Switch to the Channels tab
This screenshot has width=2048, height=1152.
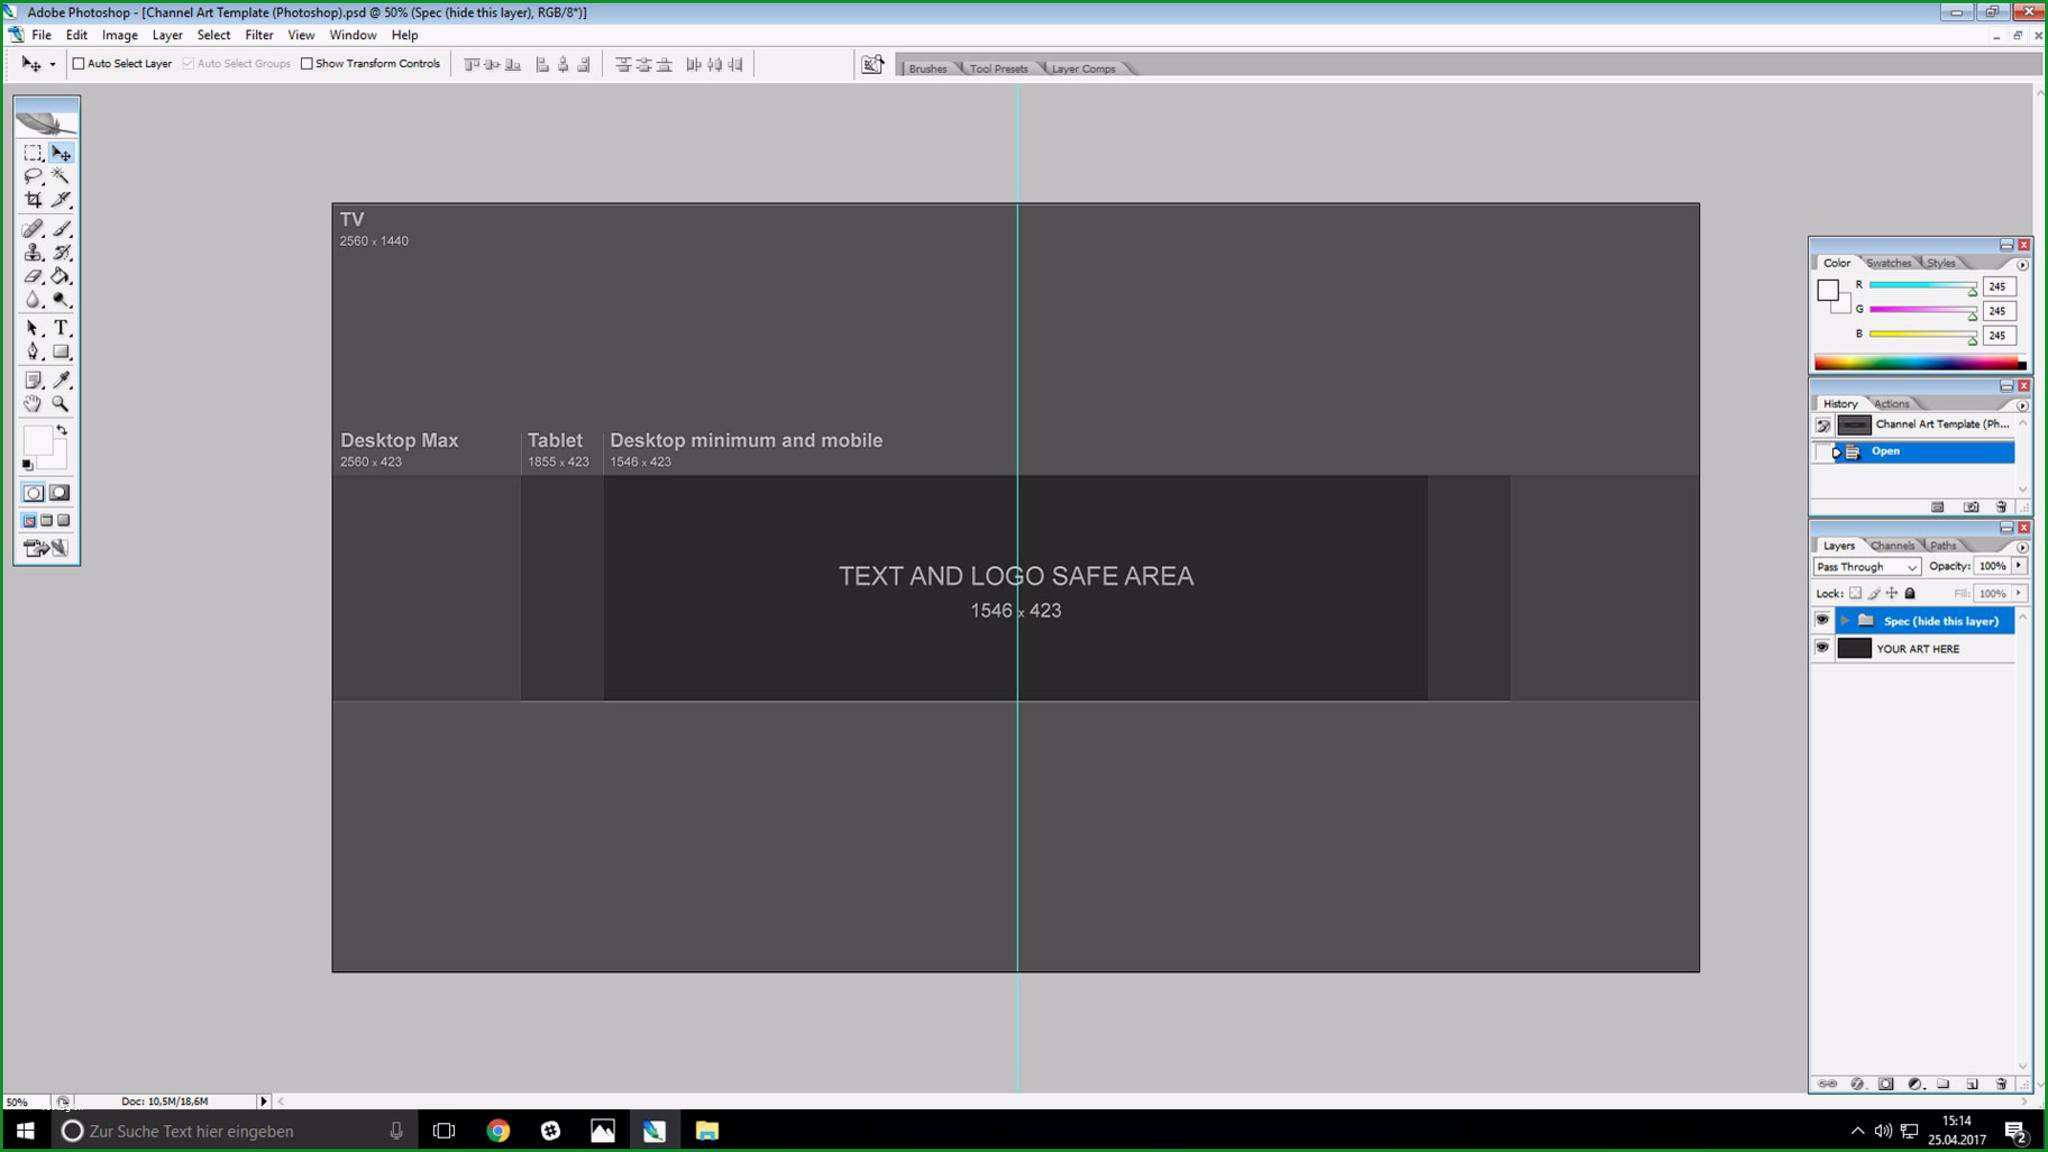coord(1892,544)
